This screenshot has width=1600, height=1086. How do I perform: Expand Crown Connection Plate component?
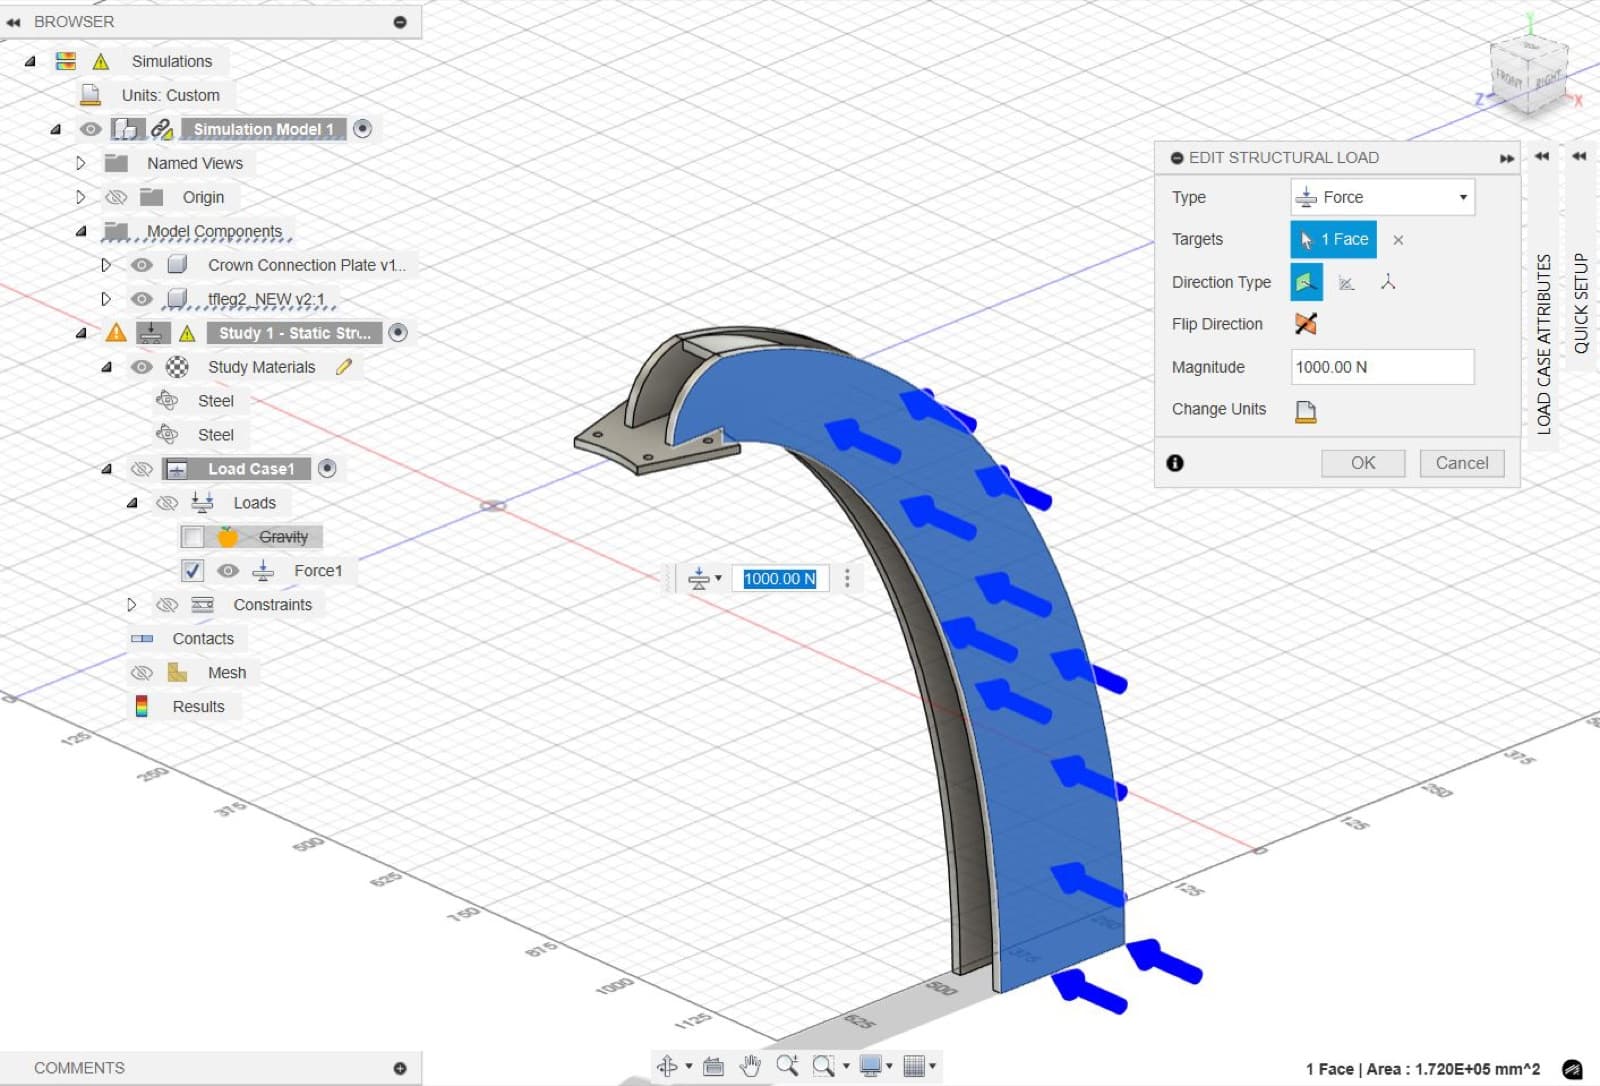(106, 265)
